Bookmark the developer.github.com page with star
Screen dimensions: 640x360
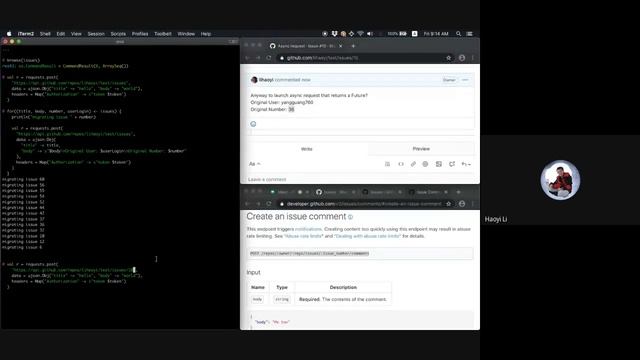[x=449, y=204]
